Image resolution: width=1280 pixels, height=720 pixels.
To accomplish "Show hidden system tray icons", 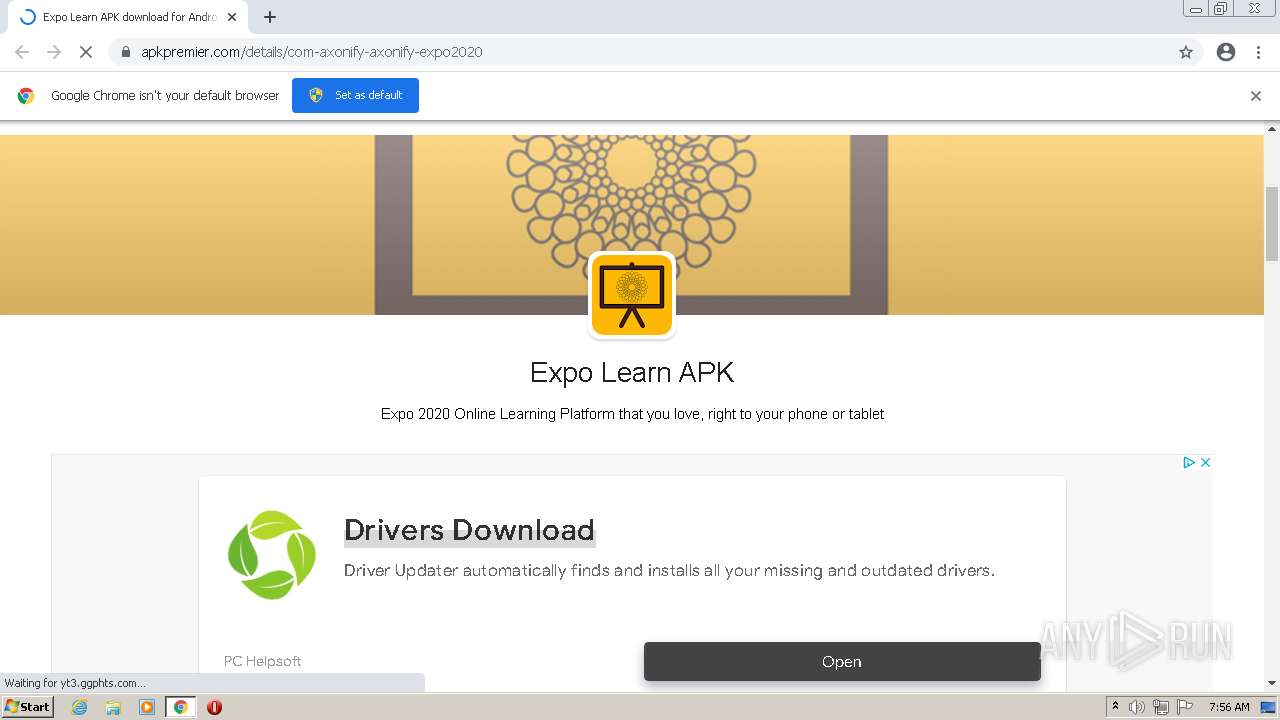I will (1115, 707).
